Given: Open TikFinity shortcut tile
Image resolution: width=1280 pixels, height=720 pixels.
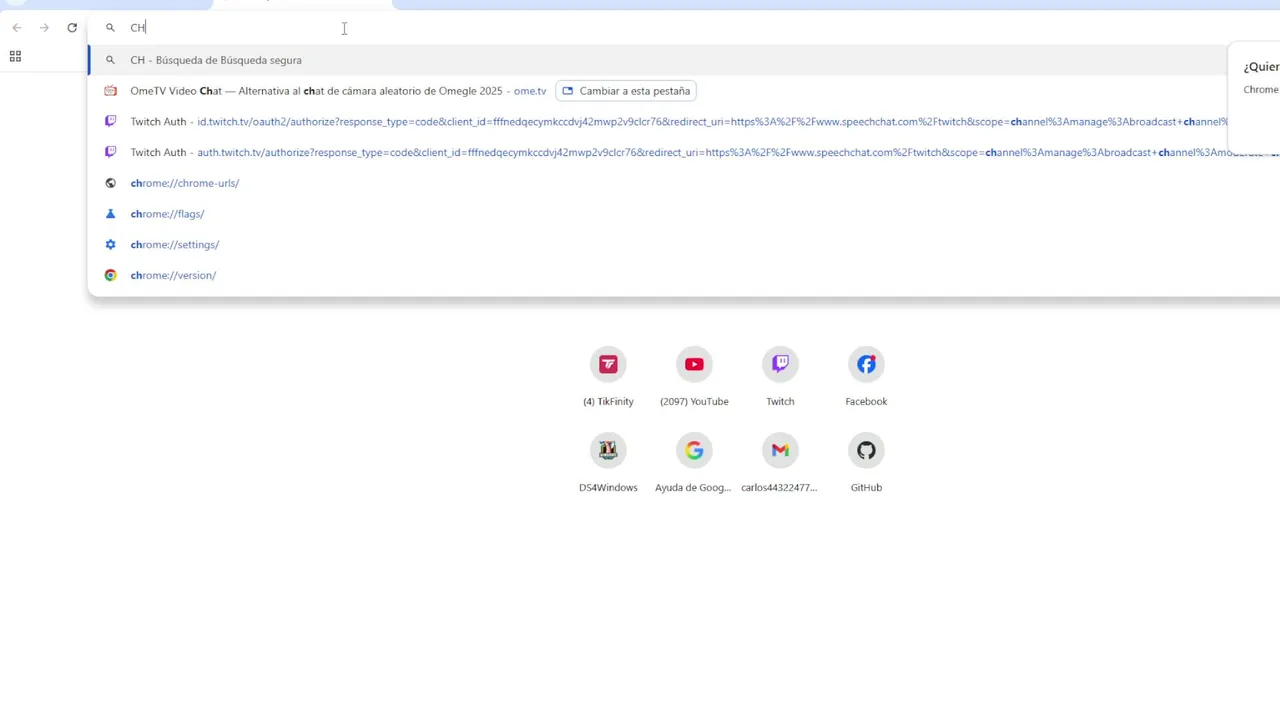Looking at the screenshot, I should [x=608, y=377].
